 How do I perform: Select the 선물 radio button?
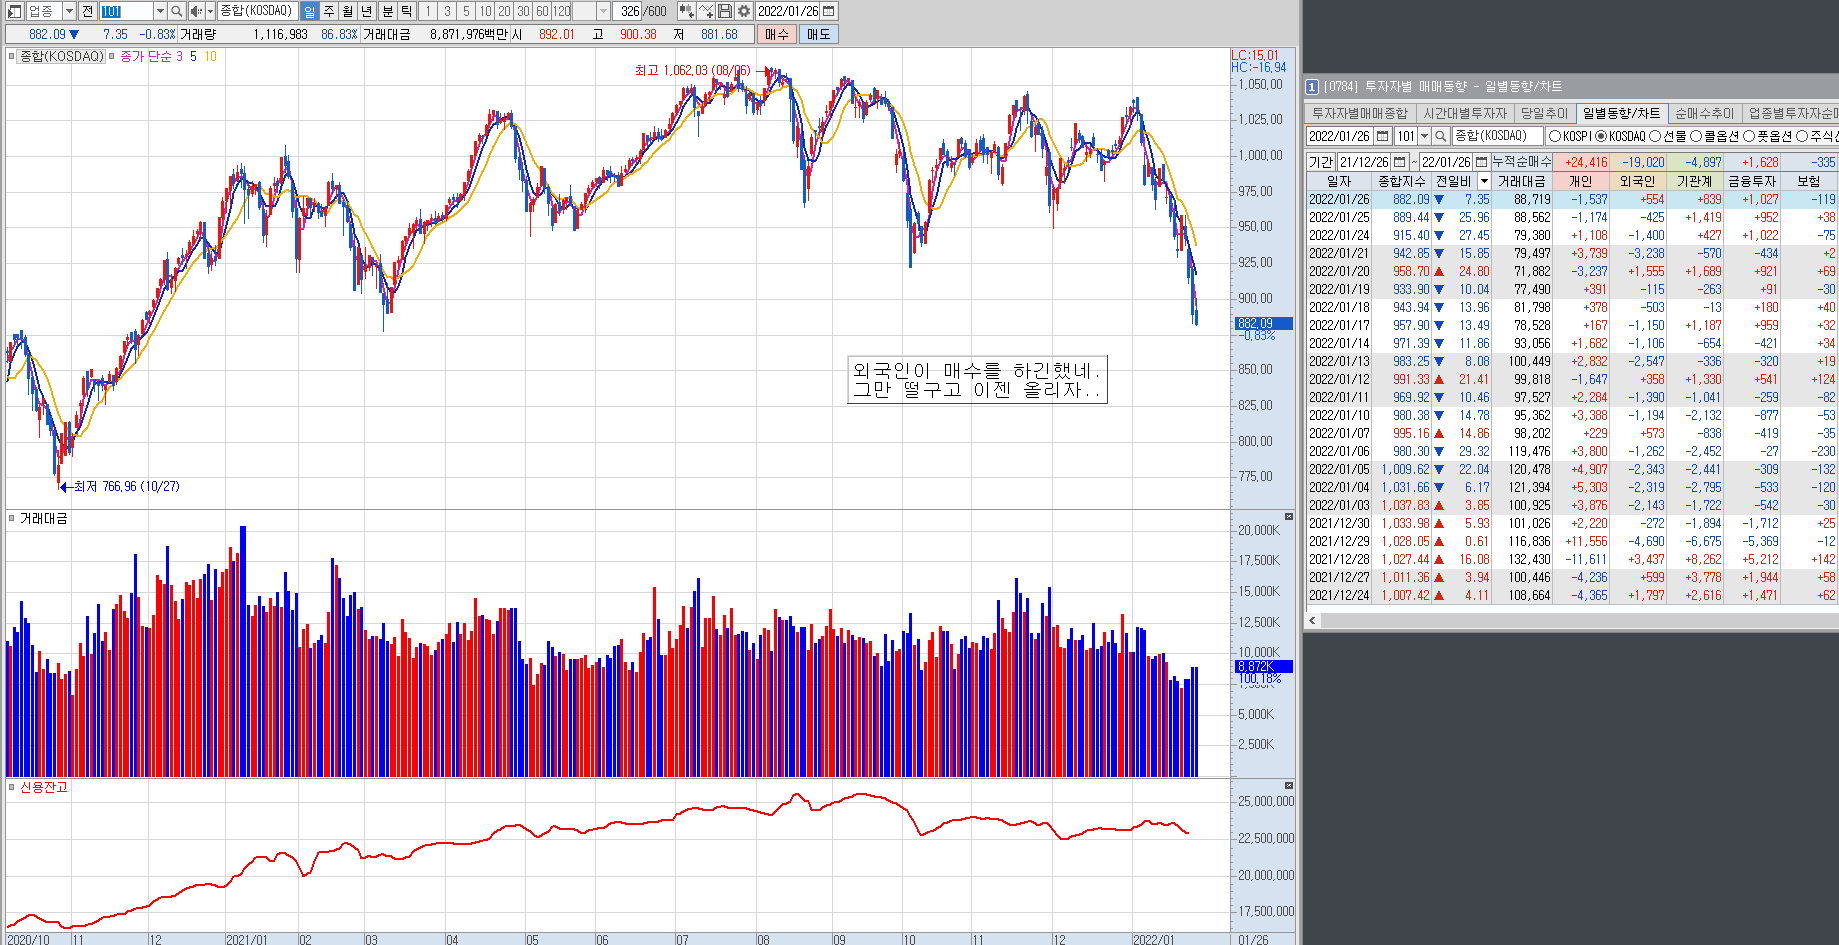1655,136
